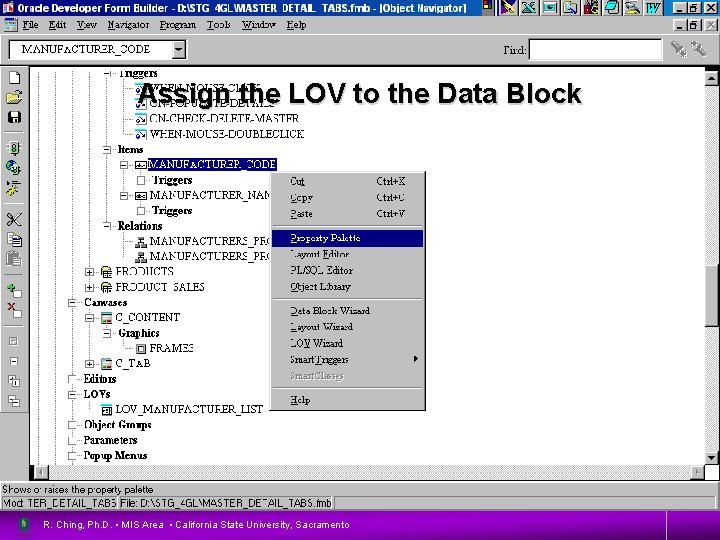The height and width of the screenshot is (540, 720).
Task: Open the Tools menu
Action: pos(219,25)
